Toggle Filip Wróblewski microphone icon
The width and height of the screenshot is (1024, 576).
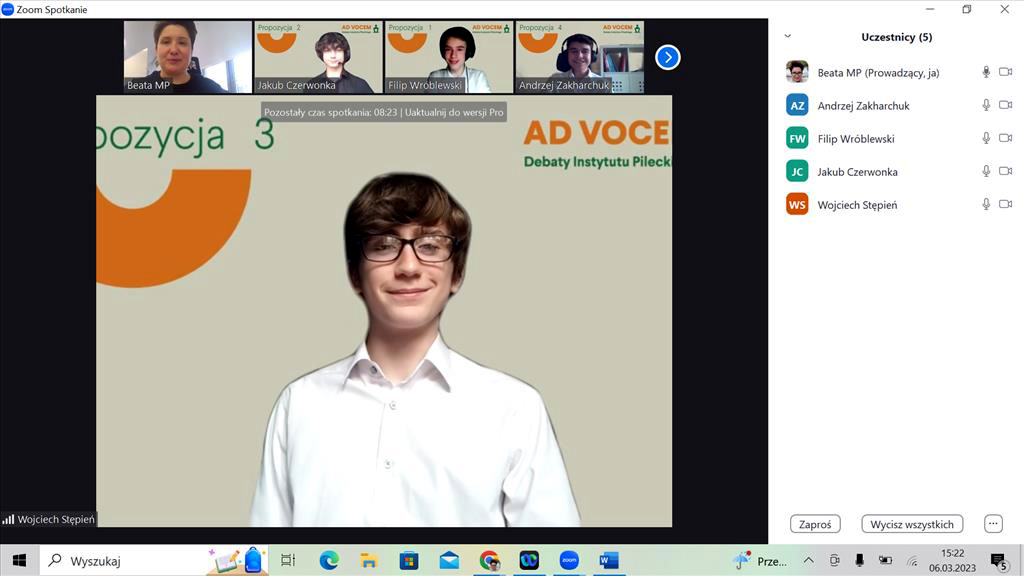pyautogui.click(x=986, y=138)
